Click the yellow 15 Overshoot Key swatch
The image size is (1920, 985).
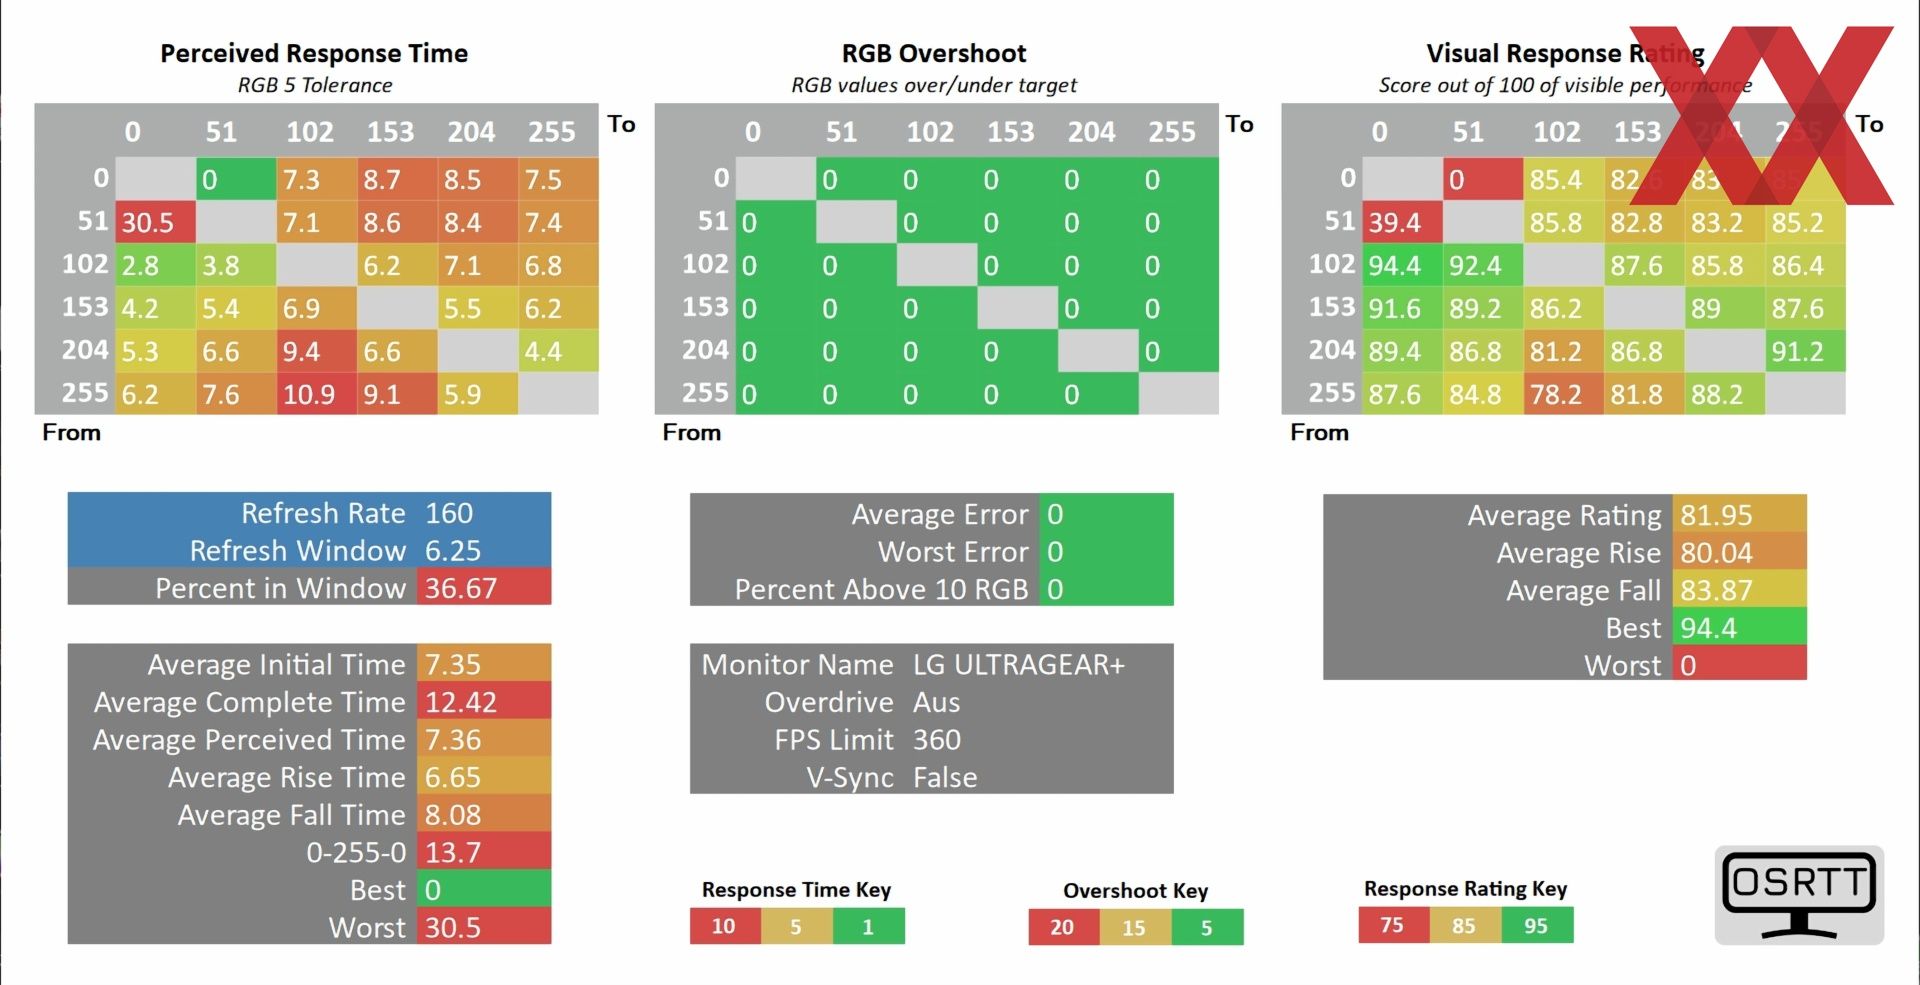[x=1135, y=927]
